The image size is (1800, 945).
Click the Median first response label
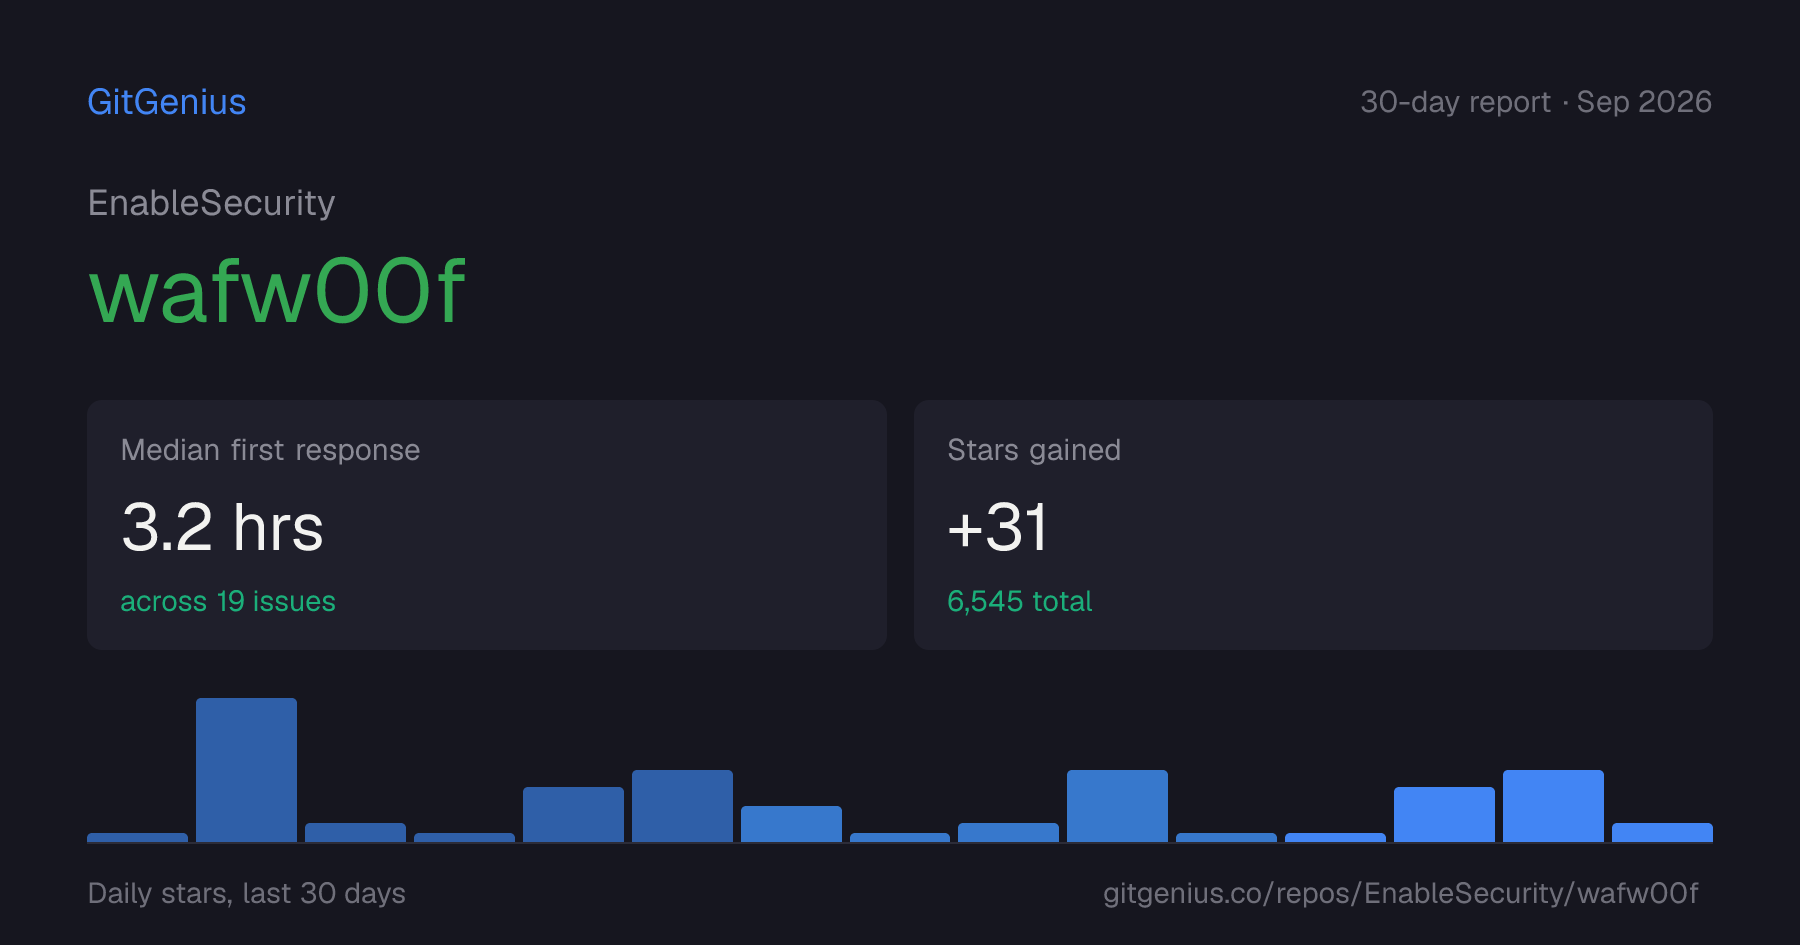click(270, 450)
